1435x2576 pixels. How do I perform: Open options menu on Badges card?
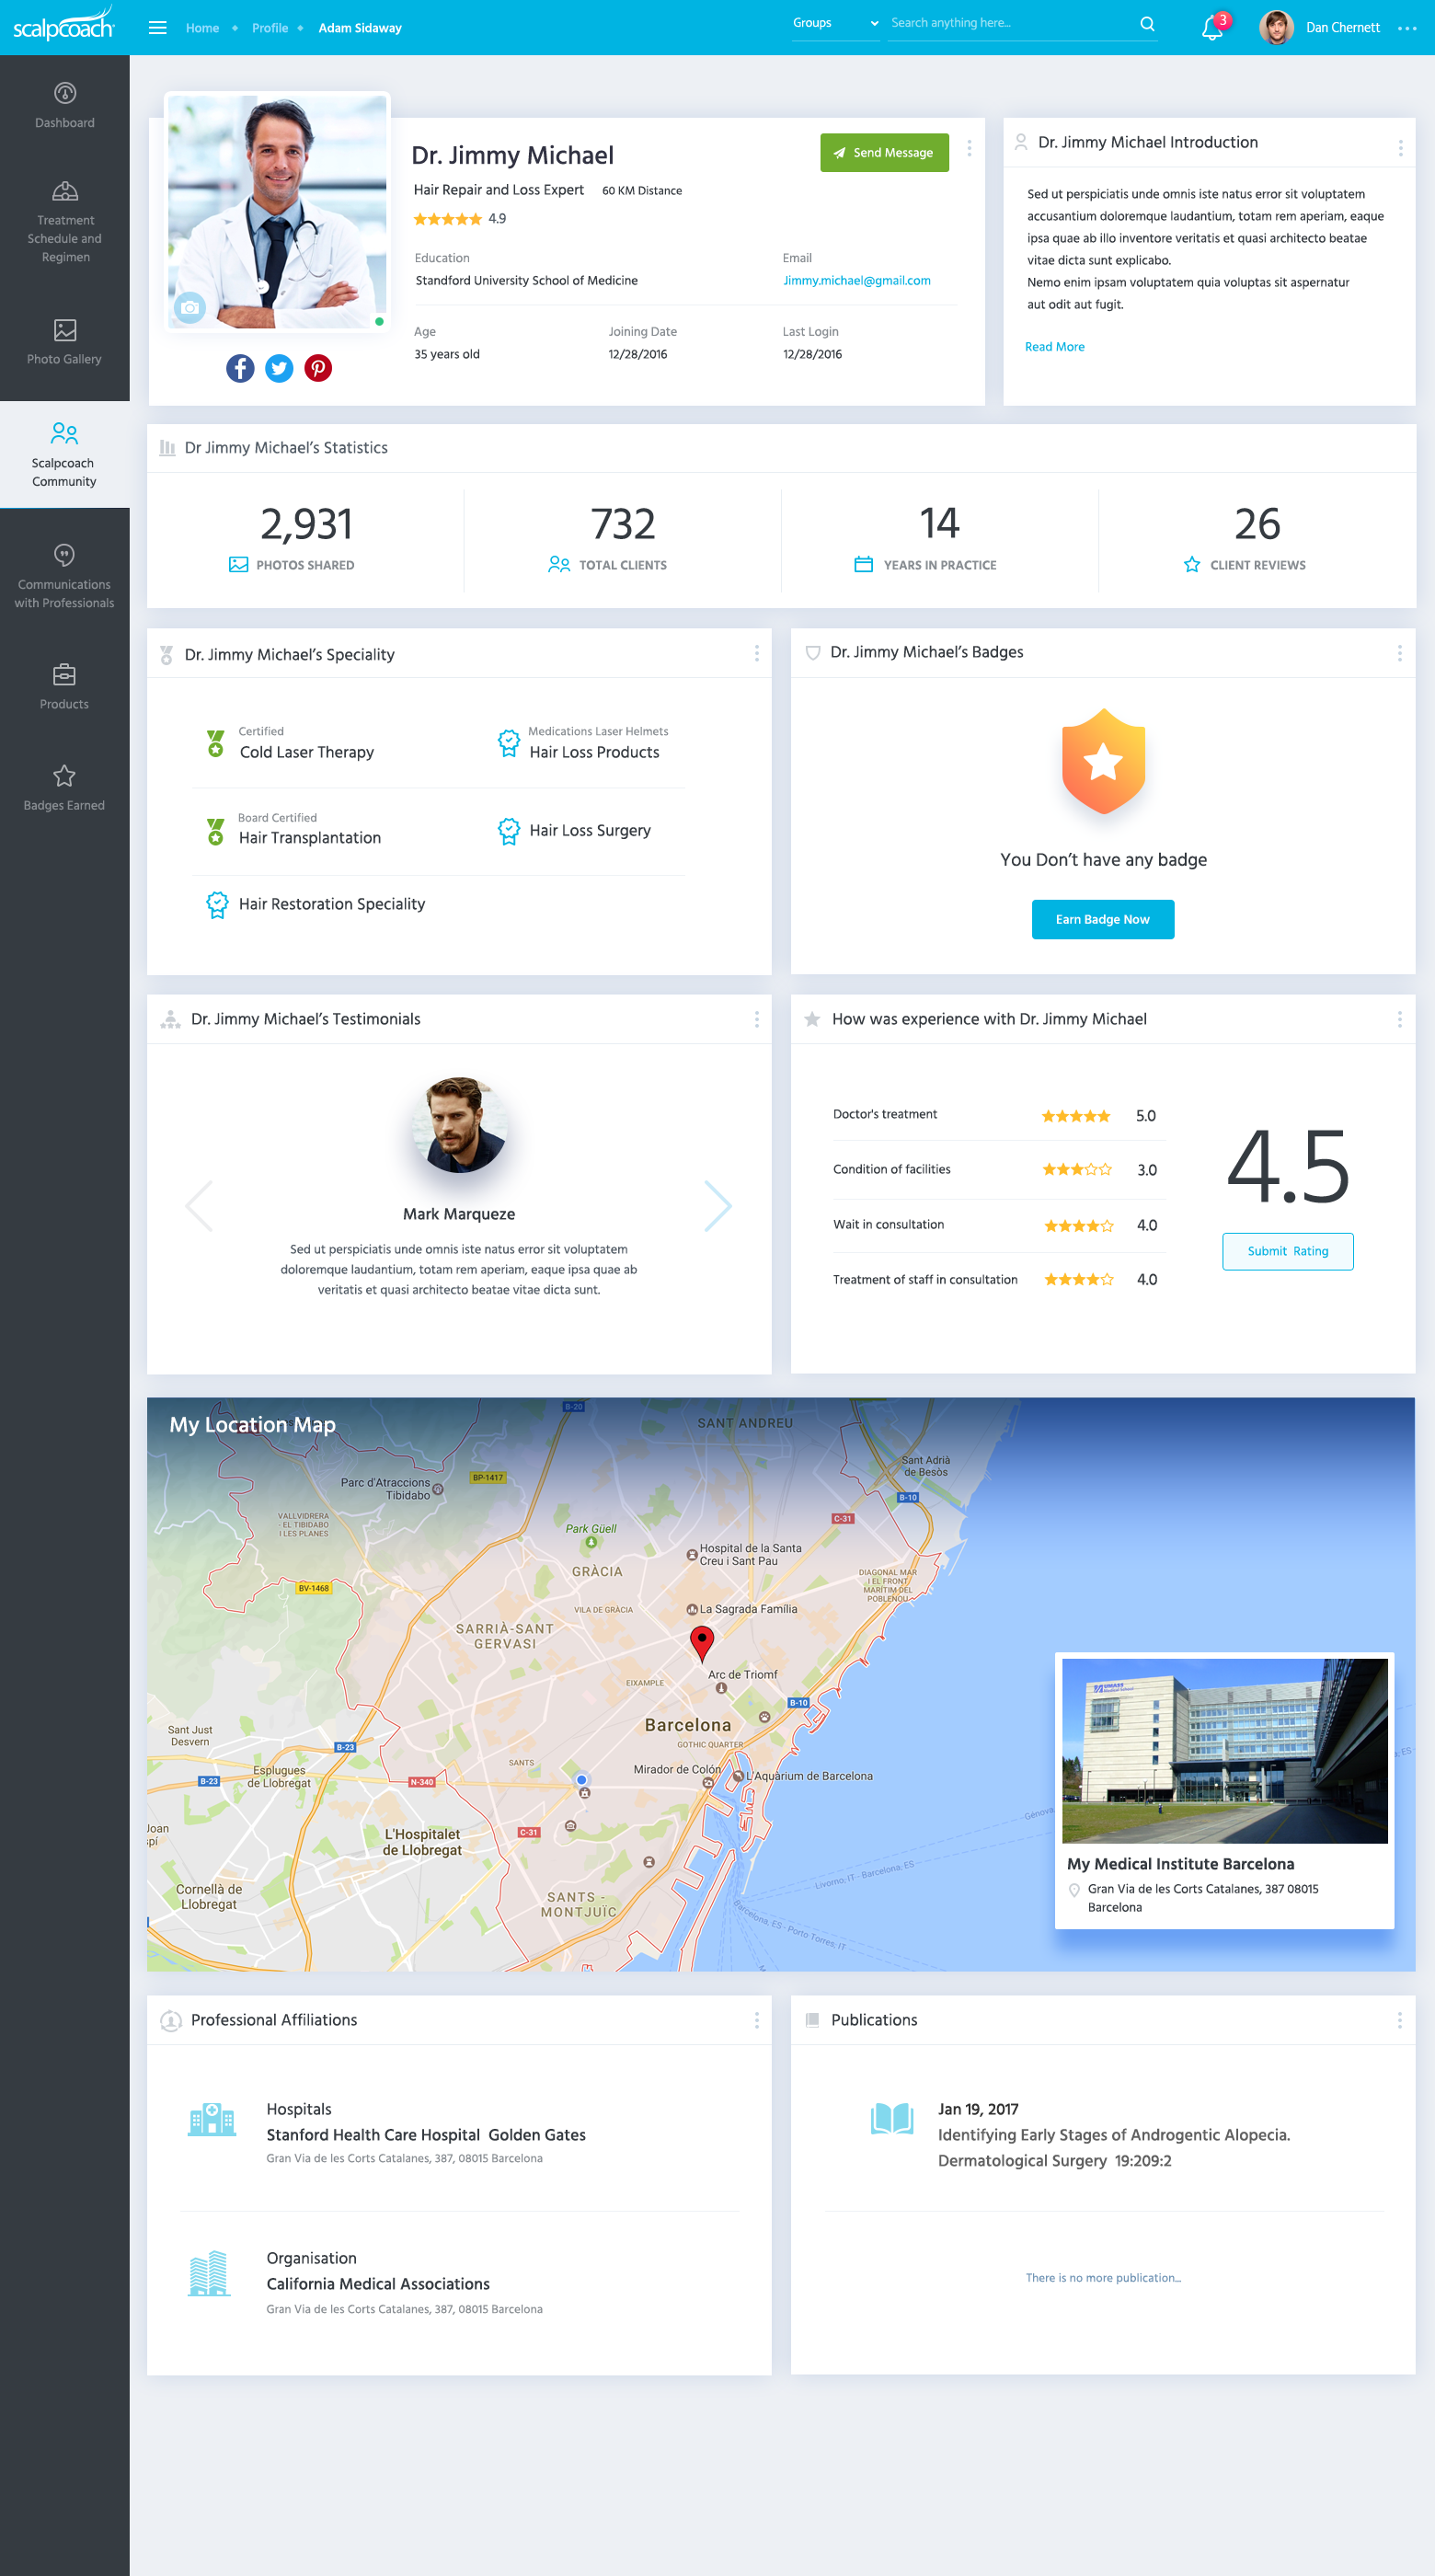(x=1399, y=653)
